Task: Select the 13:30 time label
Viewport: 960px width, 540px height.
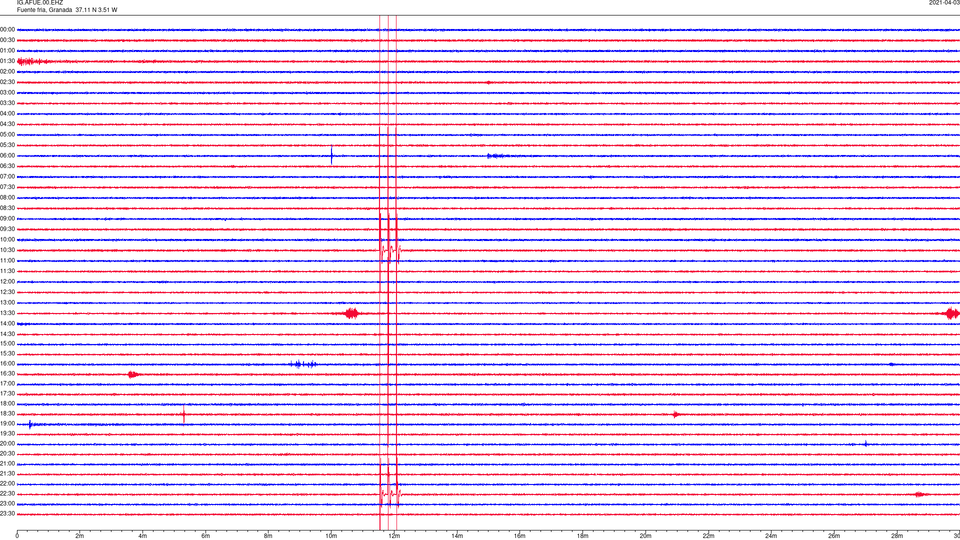Action: 7,313
